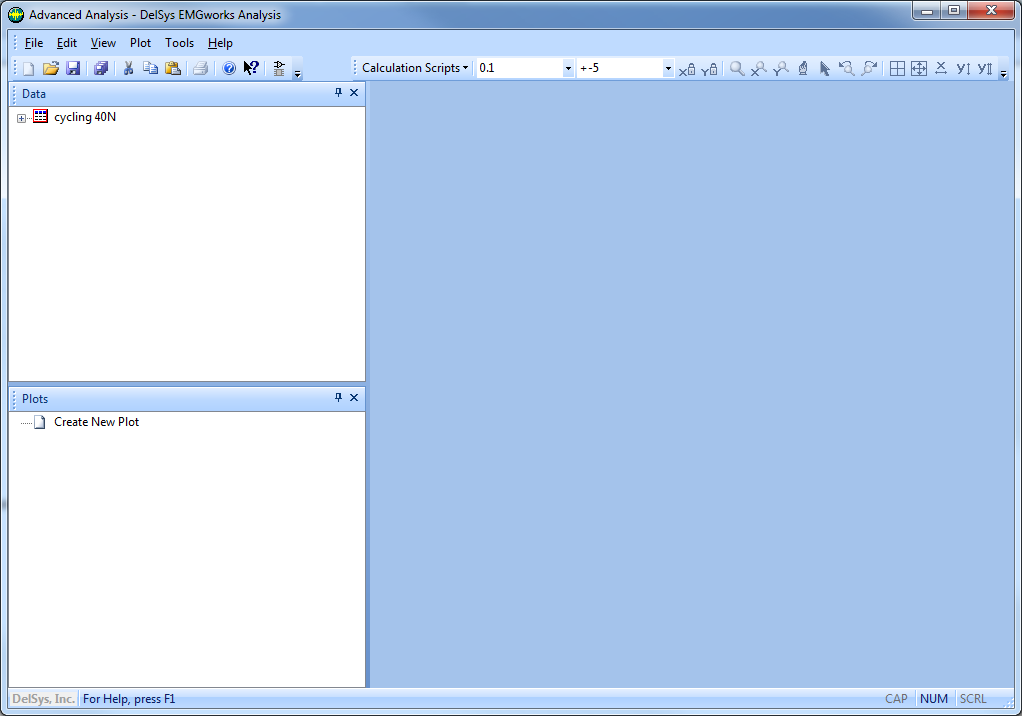The image size is (1022, 716).
Task: Select the cycling 40N data item
Action: point(85,117)
